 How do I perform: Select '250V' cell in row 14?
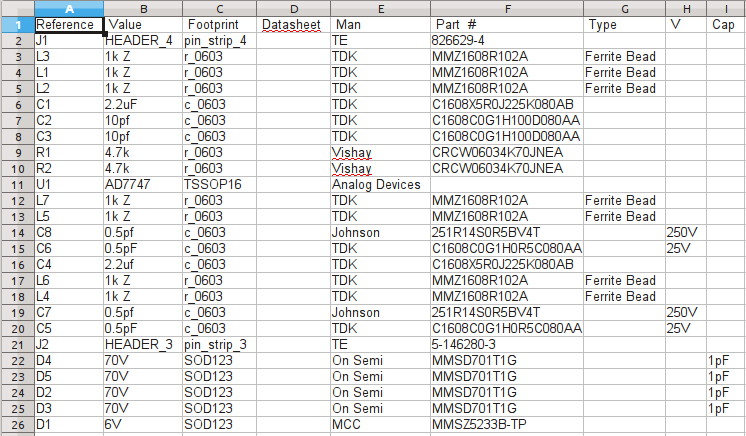pos(686,233)
